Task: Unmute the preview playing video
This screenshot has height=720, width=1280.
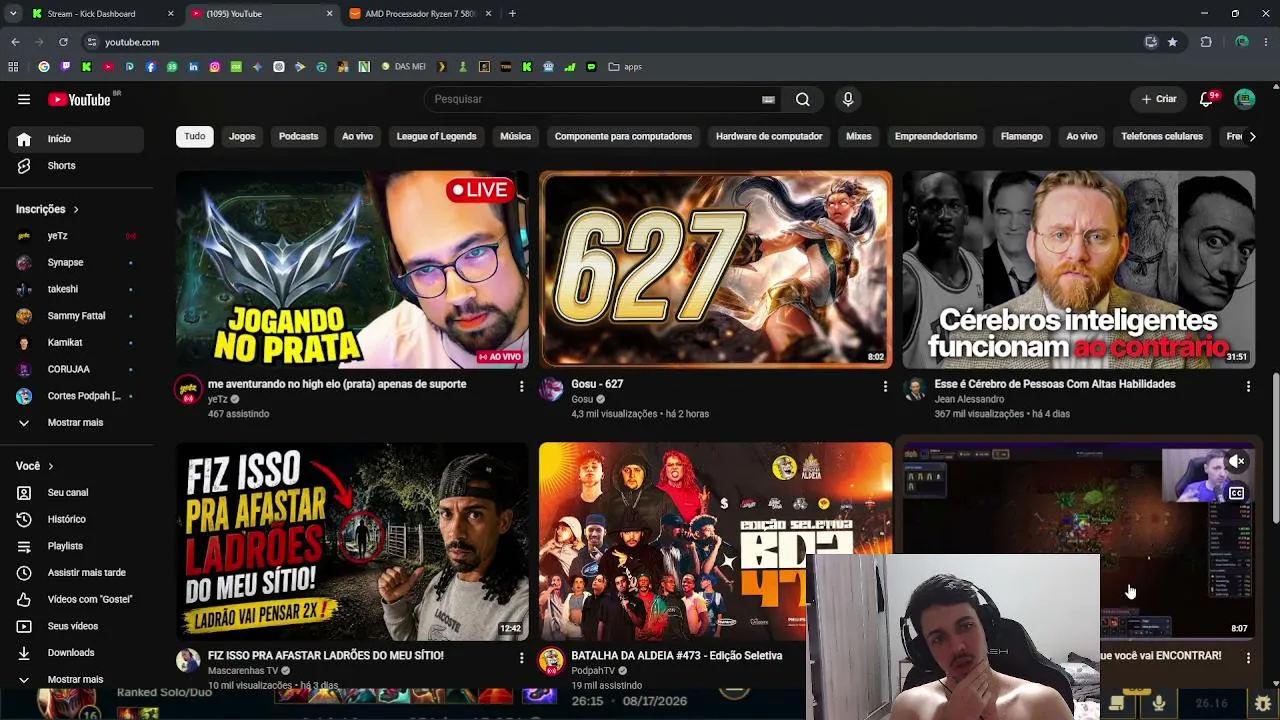Action: click(x=1237, y=461)
